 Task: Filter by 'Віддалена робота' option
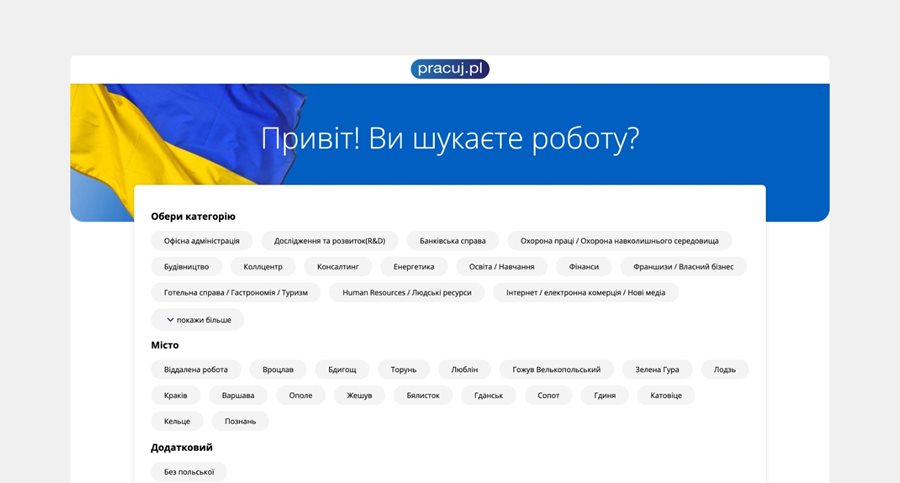(x=196, y=369)
